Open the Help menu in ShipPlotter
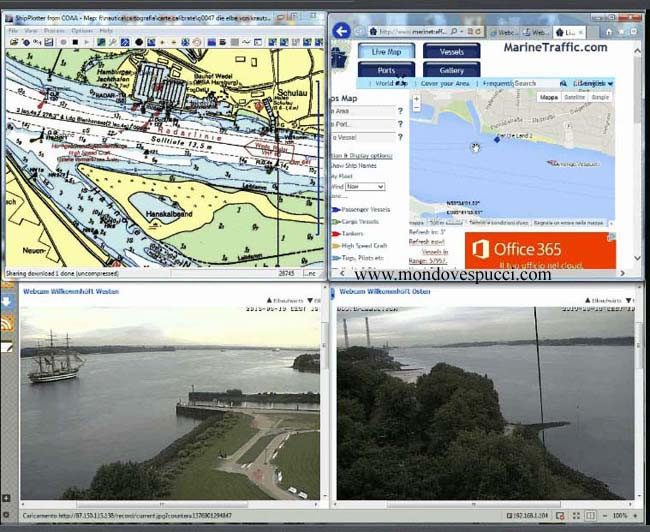The width and height of the screenshot is (650, 532). pyautogui.click(x=106, y=31)
